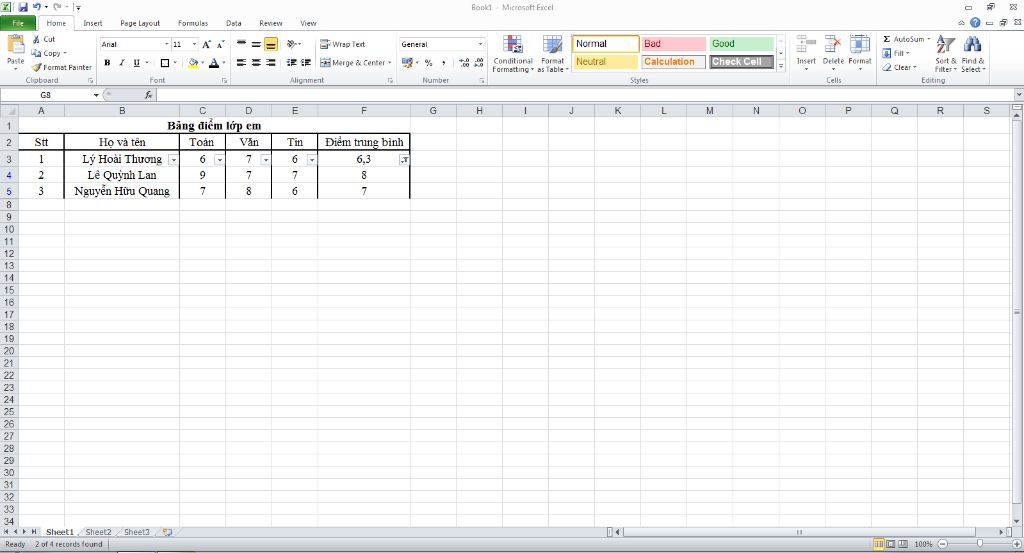Toggle Align Text Left
The image size is (1024, 553).
[x=242, y=63]
